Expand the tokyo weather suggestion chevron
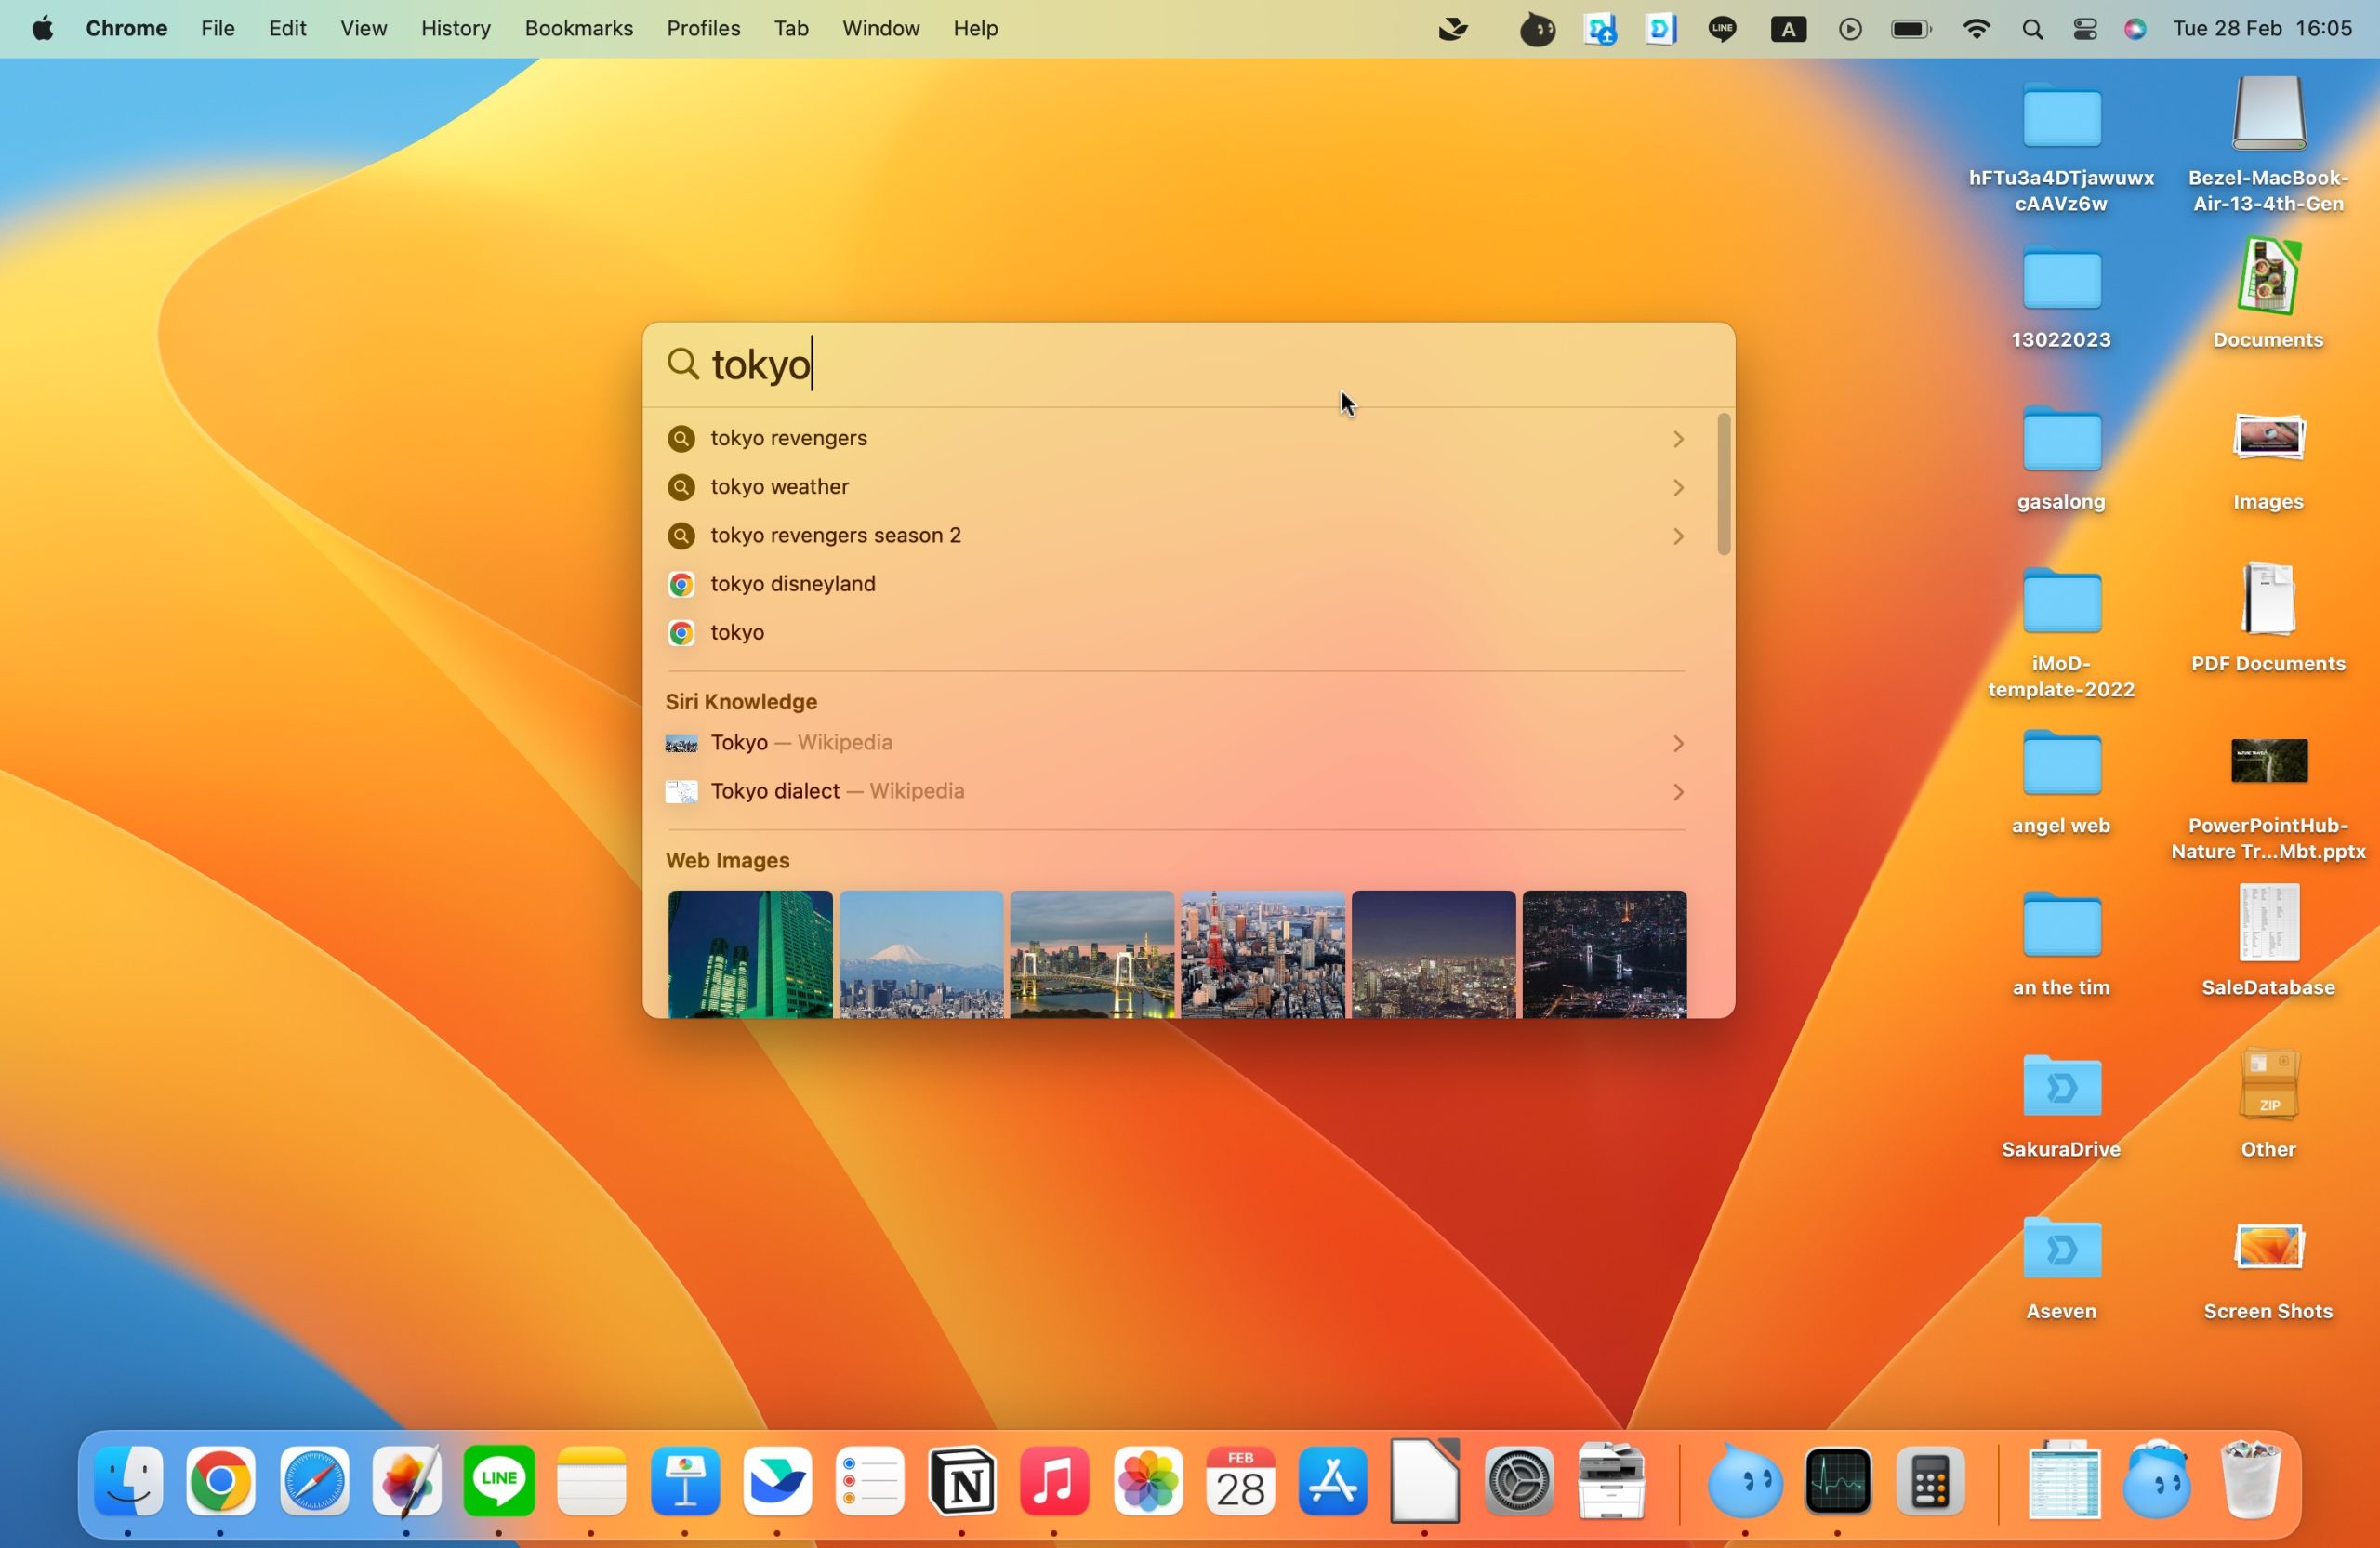The width and height of the screenshot is (2380, 1548). point(1678,488)
